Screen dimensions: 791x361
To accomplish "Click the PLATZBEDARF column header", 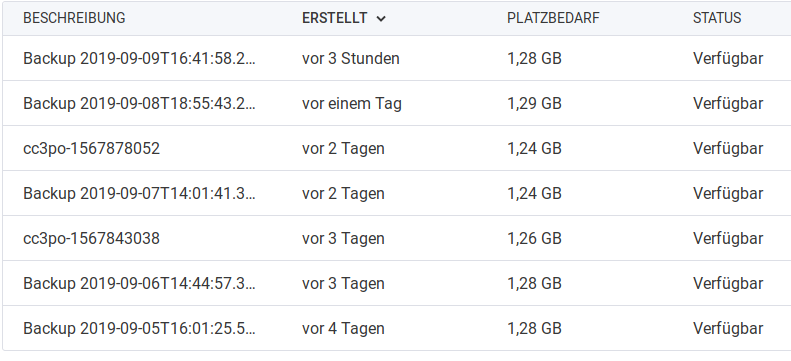I will (553, 18).
